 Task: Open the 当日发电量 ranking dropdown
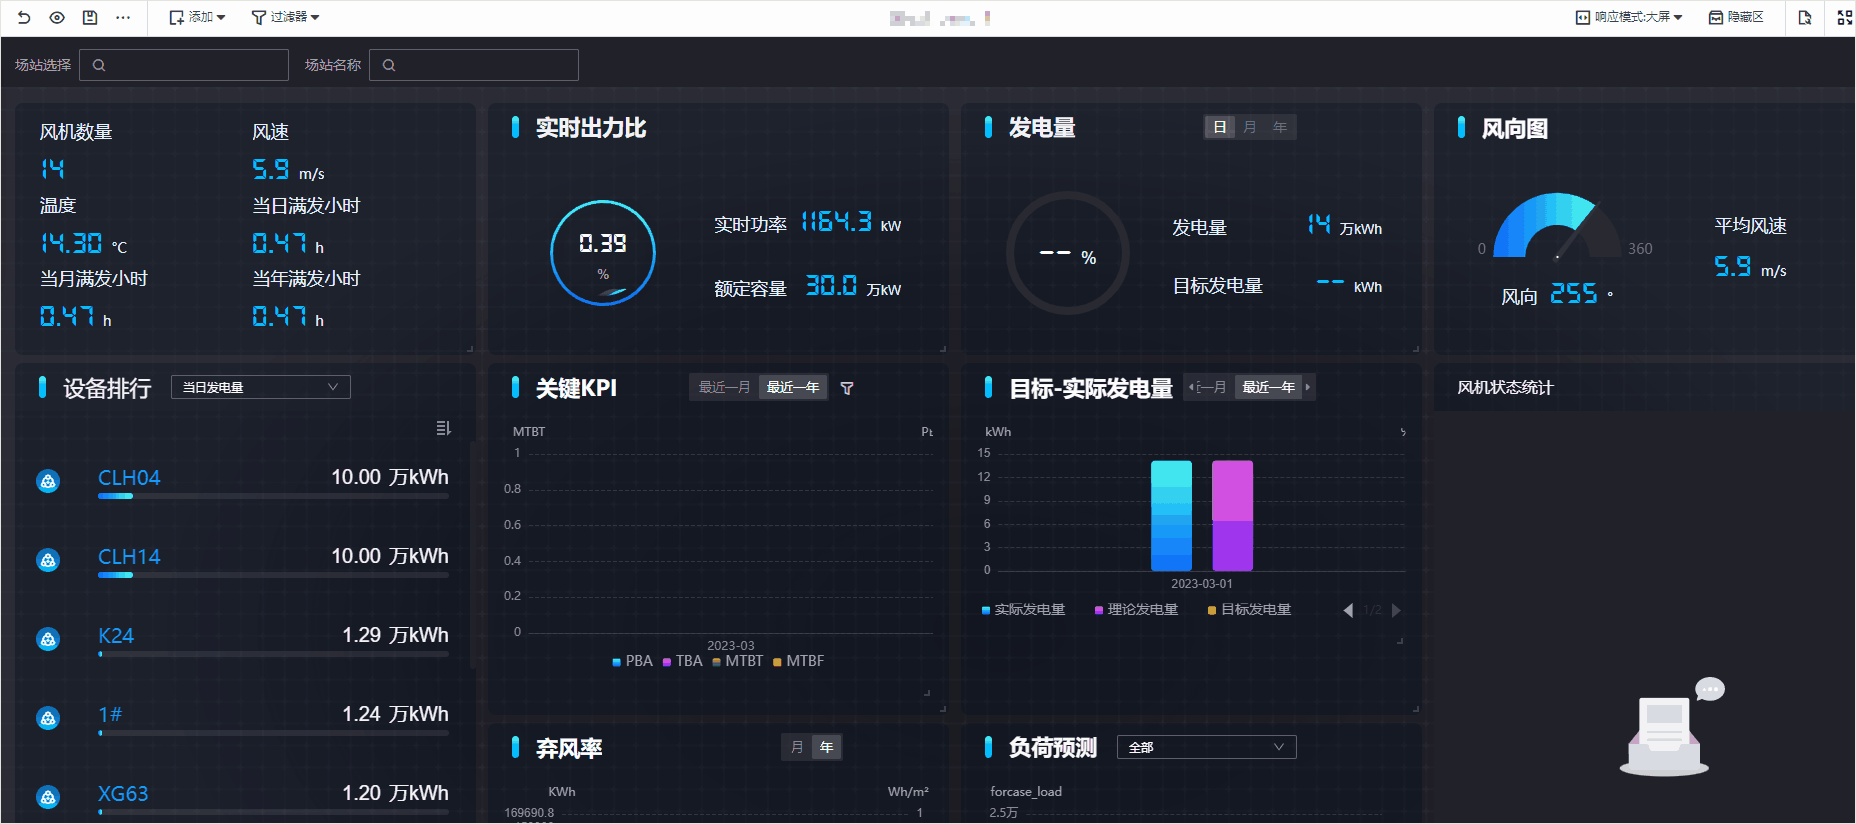coord(260,387)
